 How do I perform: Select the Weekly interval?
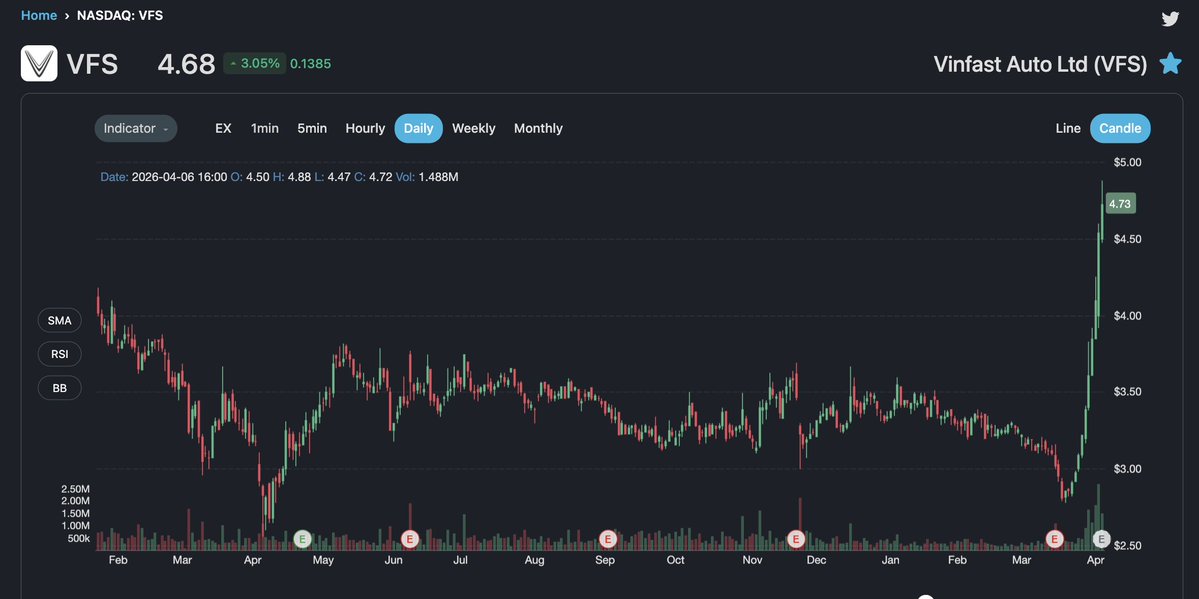pos(473,129)
